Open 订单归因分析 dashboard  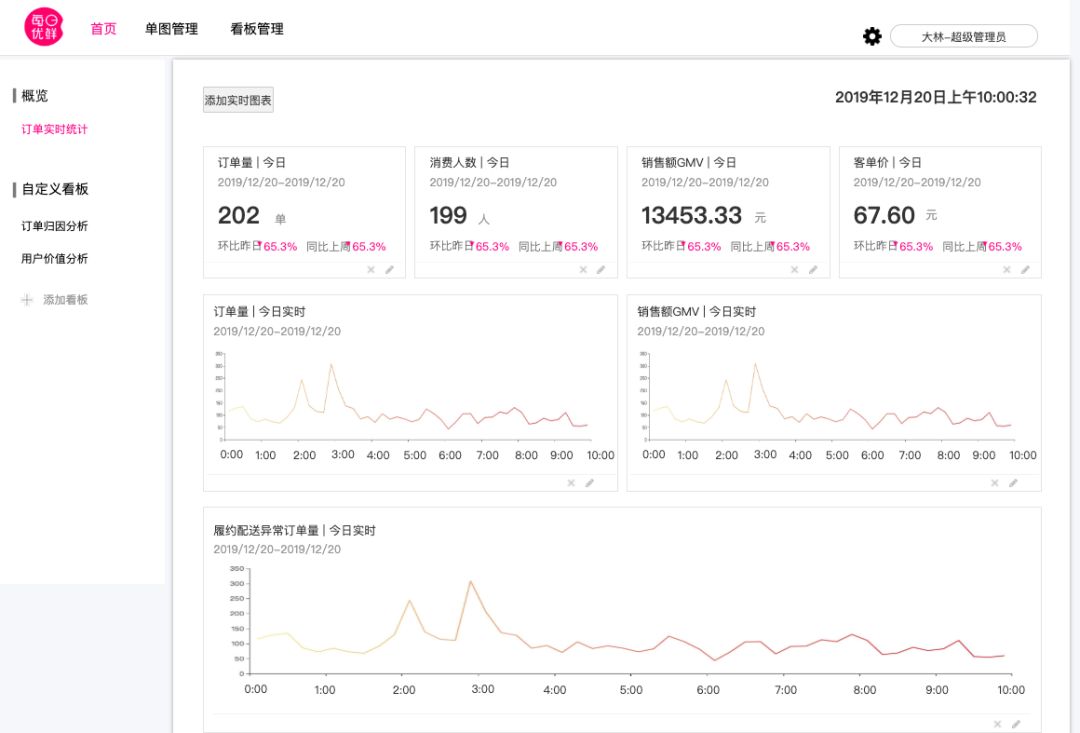pos(55,226)
